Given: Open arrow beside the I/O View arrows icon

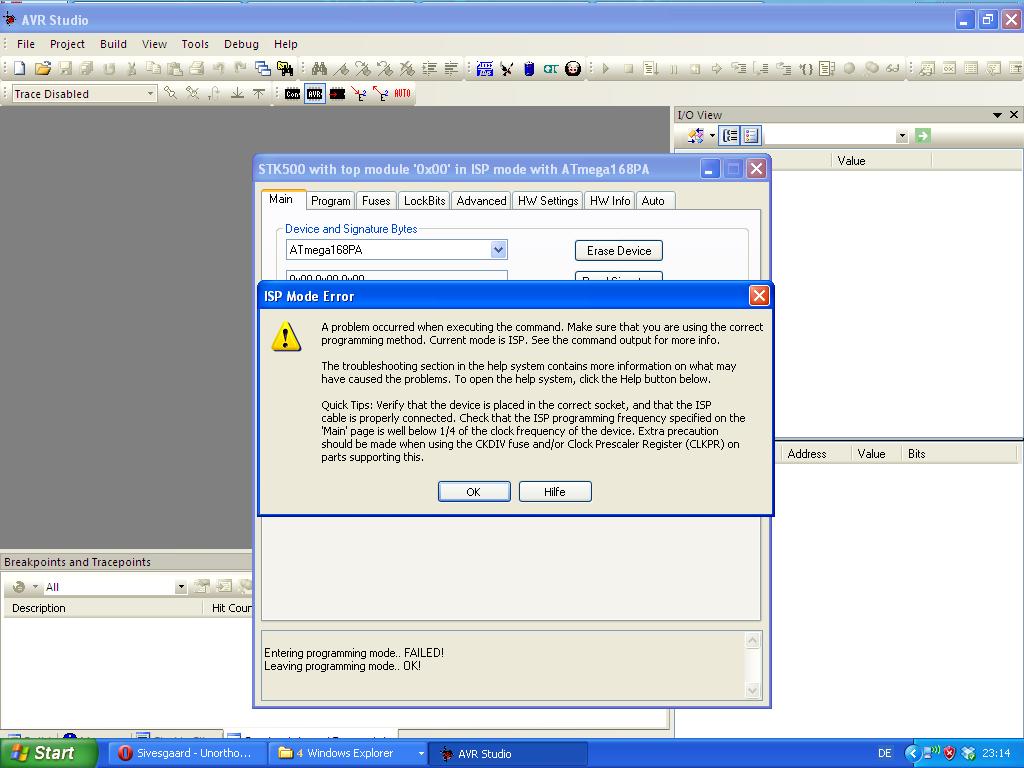Looking at the screenshot, I should click(712, 136).
